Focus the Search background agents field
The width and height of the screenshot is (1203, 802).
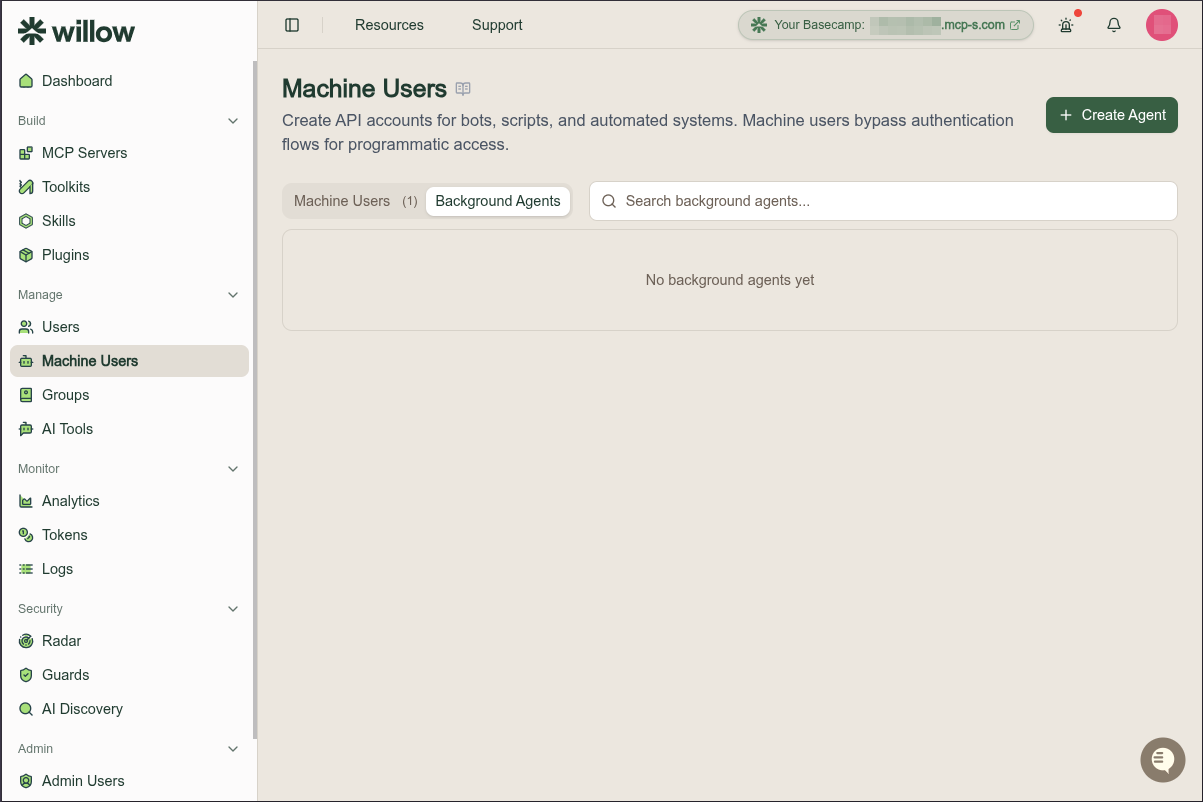(883, 201)
